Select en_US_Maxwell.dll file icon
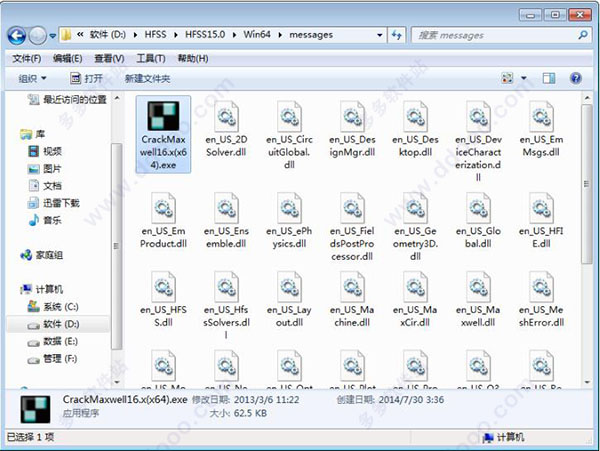Screen dimensions: 600x451 (478, 287)
